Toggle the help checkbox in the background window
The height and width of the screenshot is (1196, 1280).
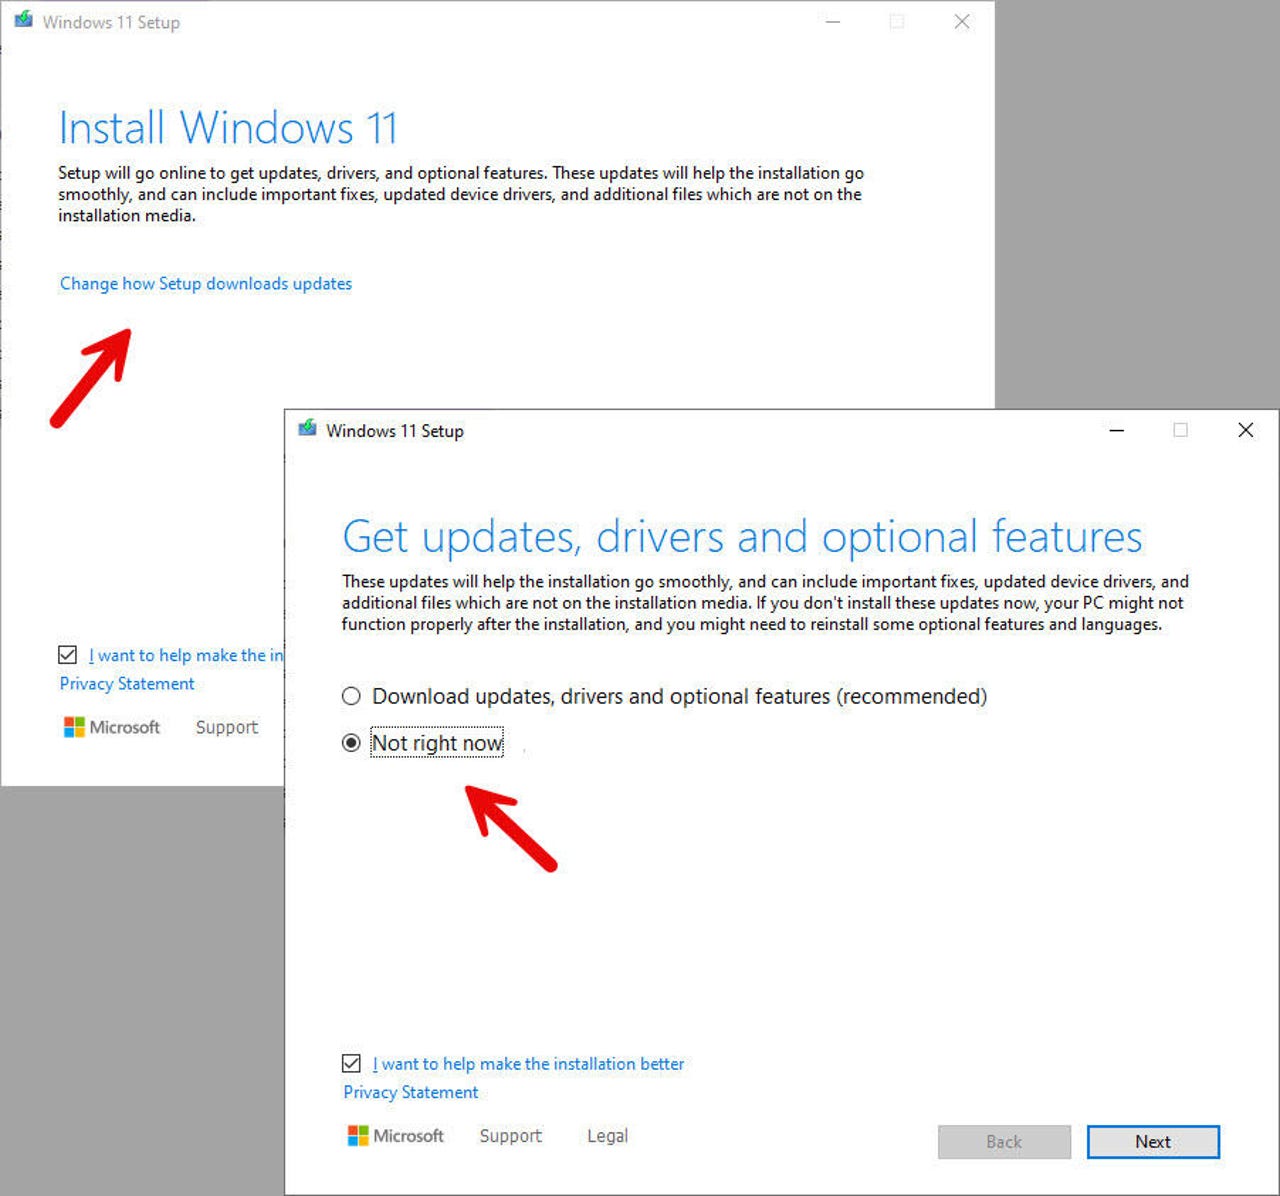tap(68, 655)
